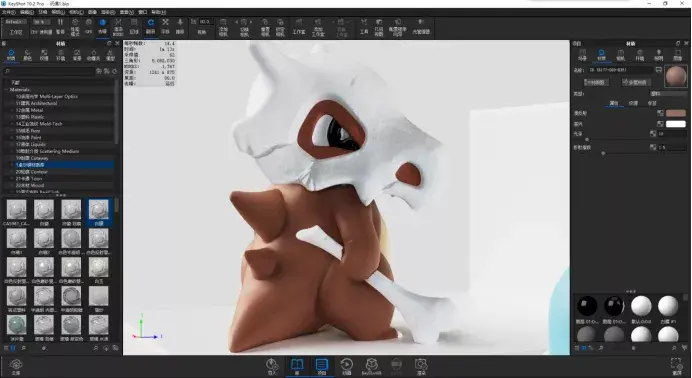This screenshot has height=378, width=692.
Task: Expand the Multi-Layer Optics folder
Action: 12,96
